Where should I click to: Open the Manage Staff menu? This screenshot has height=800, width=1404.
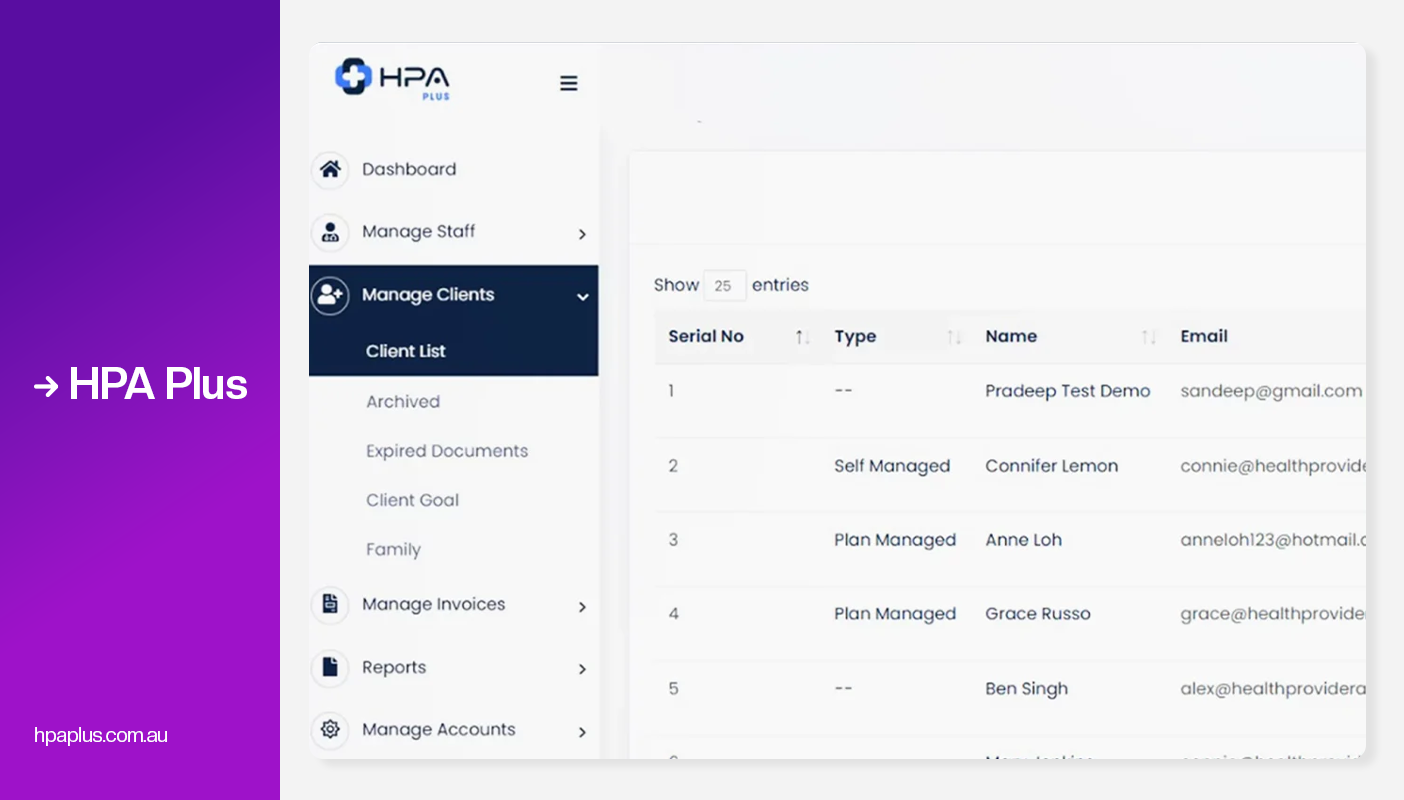[418, 232]
